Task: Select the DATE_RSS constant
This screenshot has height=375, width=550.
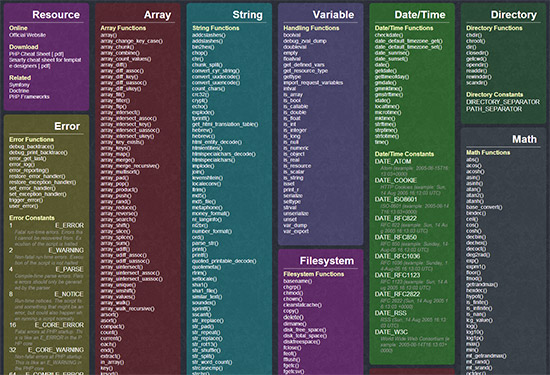Action: 390,313
